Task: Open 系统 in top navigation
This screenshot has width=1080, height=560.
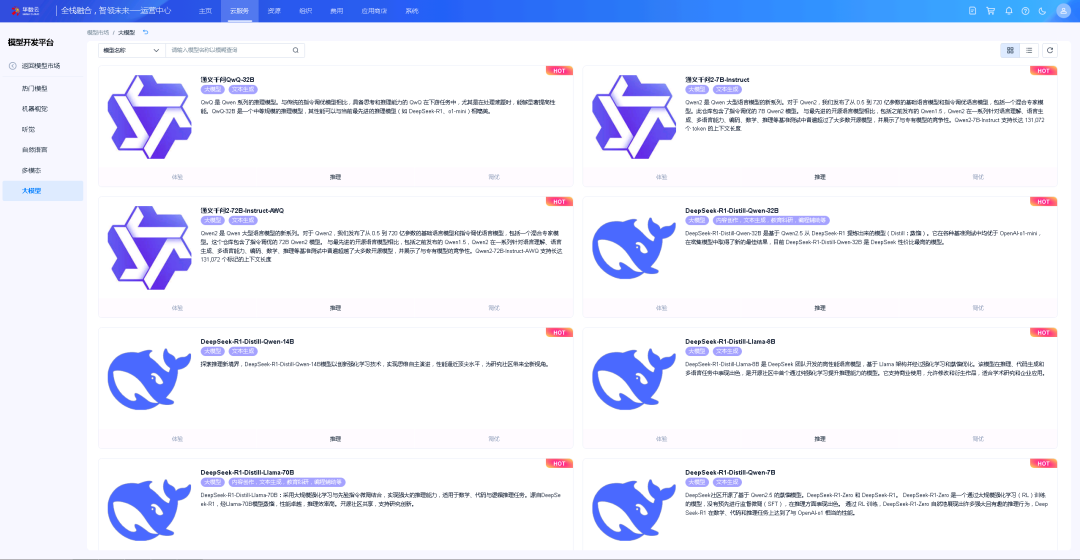Action: [x=412, y=11]
